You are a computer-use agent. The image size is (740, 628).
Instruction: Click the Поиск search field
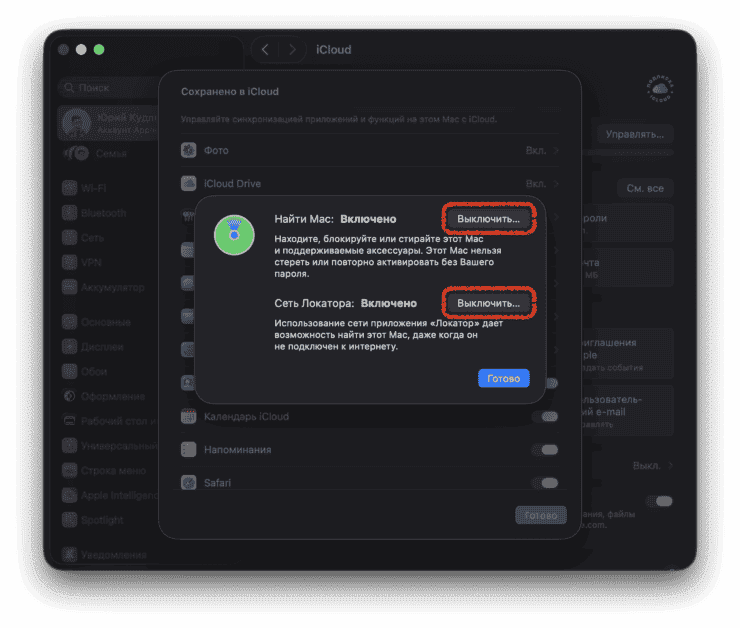pos(109,88)
